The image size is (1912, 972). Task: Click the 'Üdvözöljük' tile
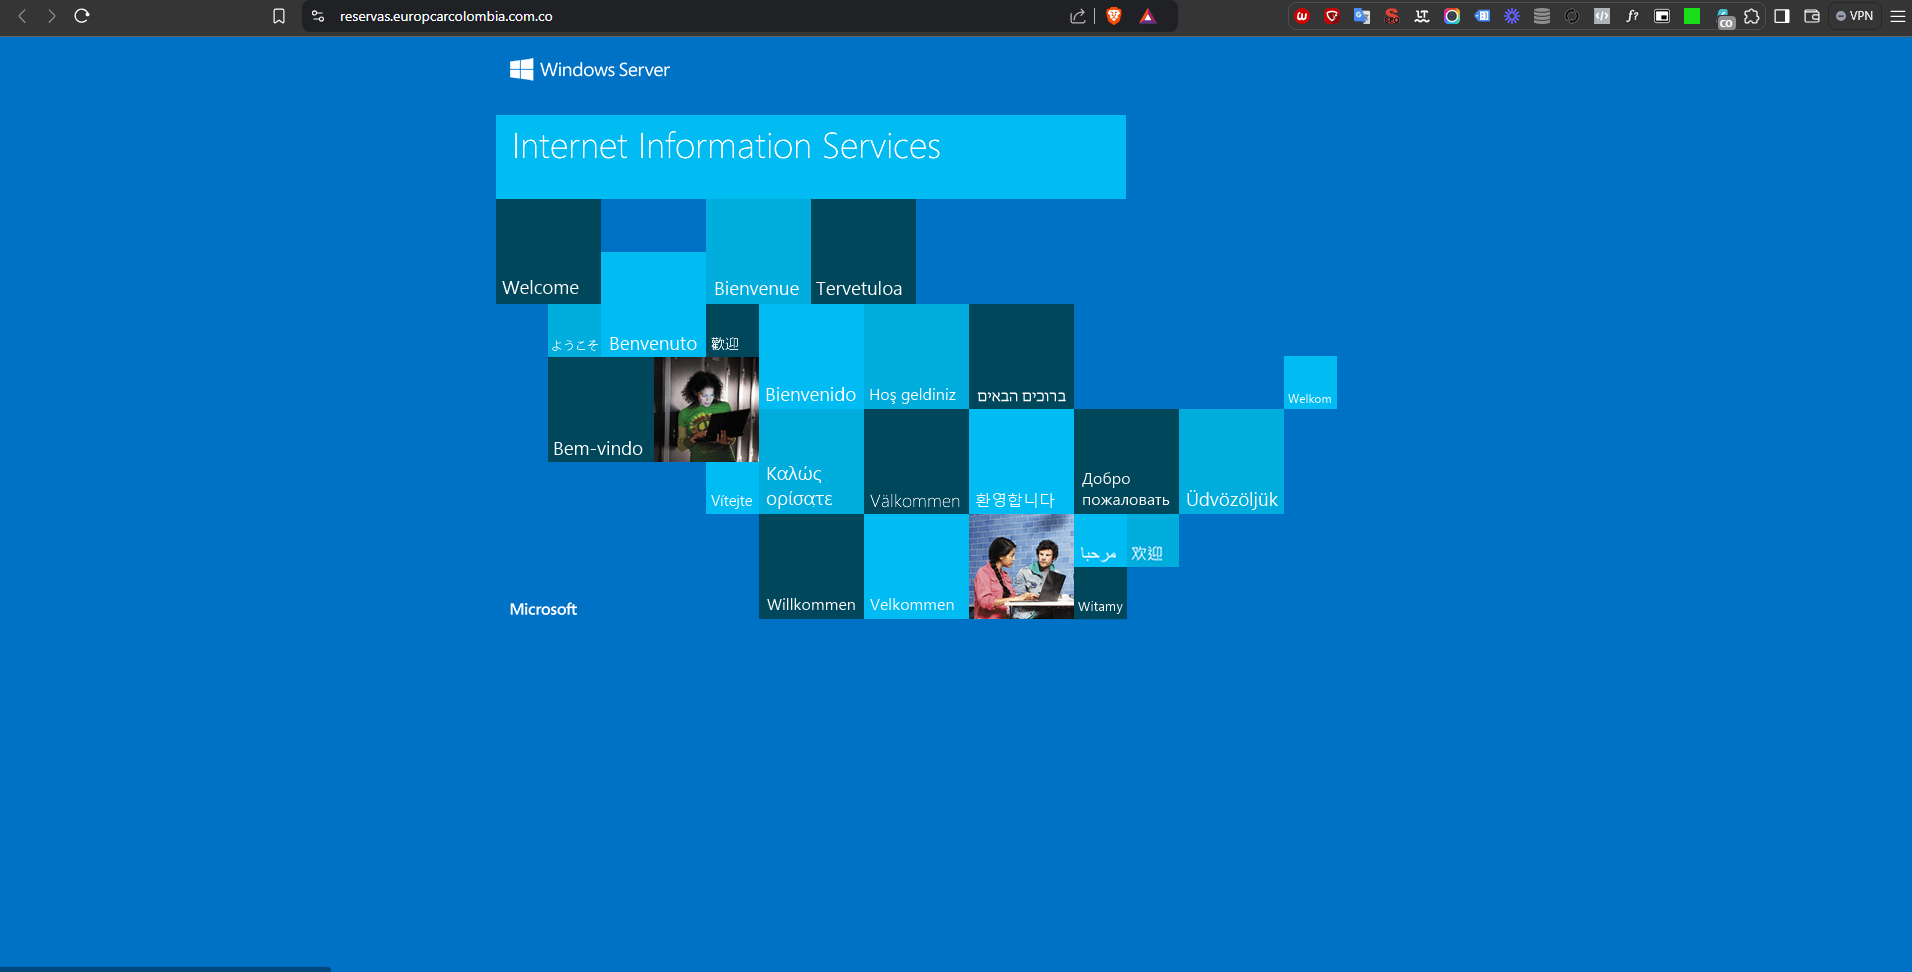(1231, 461)
